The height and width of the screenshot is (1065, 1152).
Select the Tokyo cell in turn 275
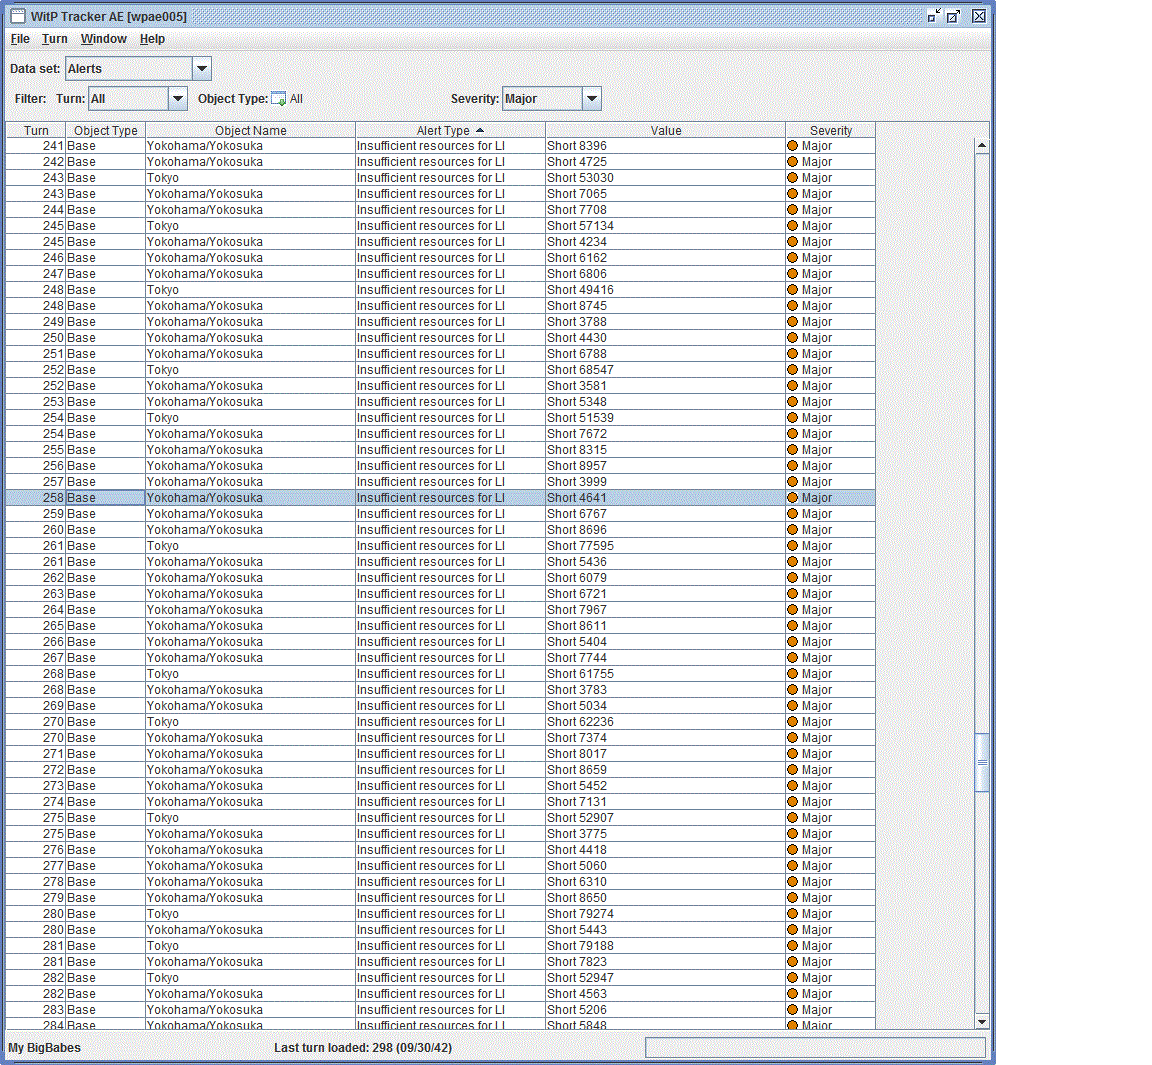pos(251,817)
